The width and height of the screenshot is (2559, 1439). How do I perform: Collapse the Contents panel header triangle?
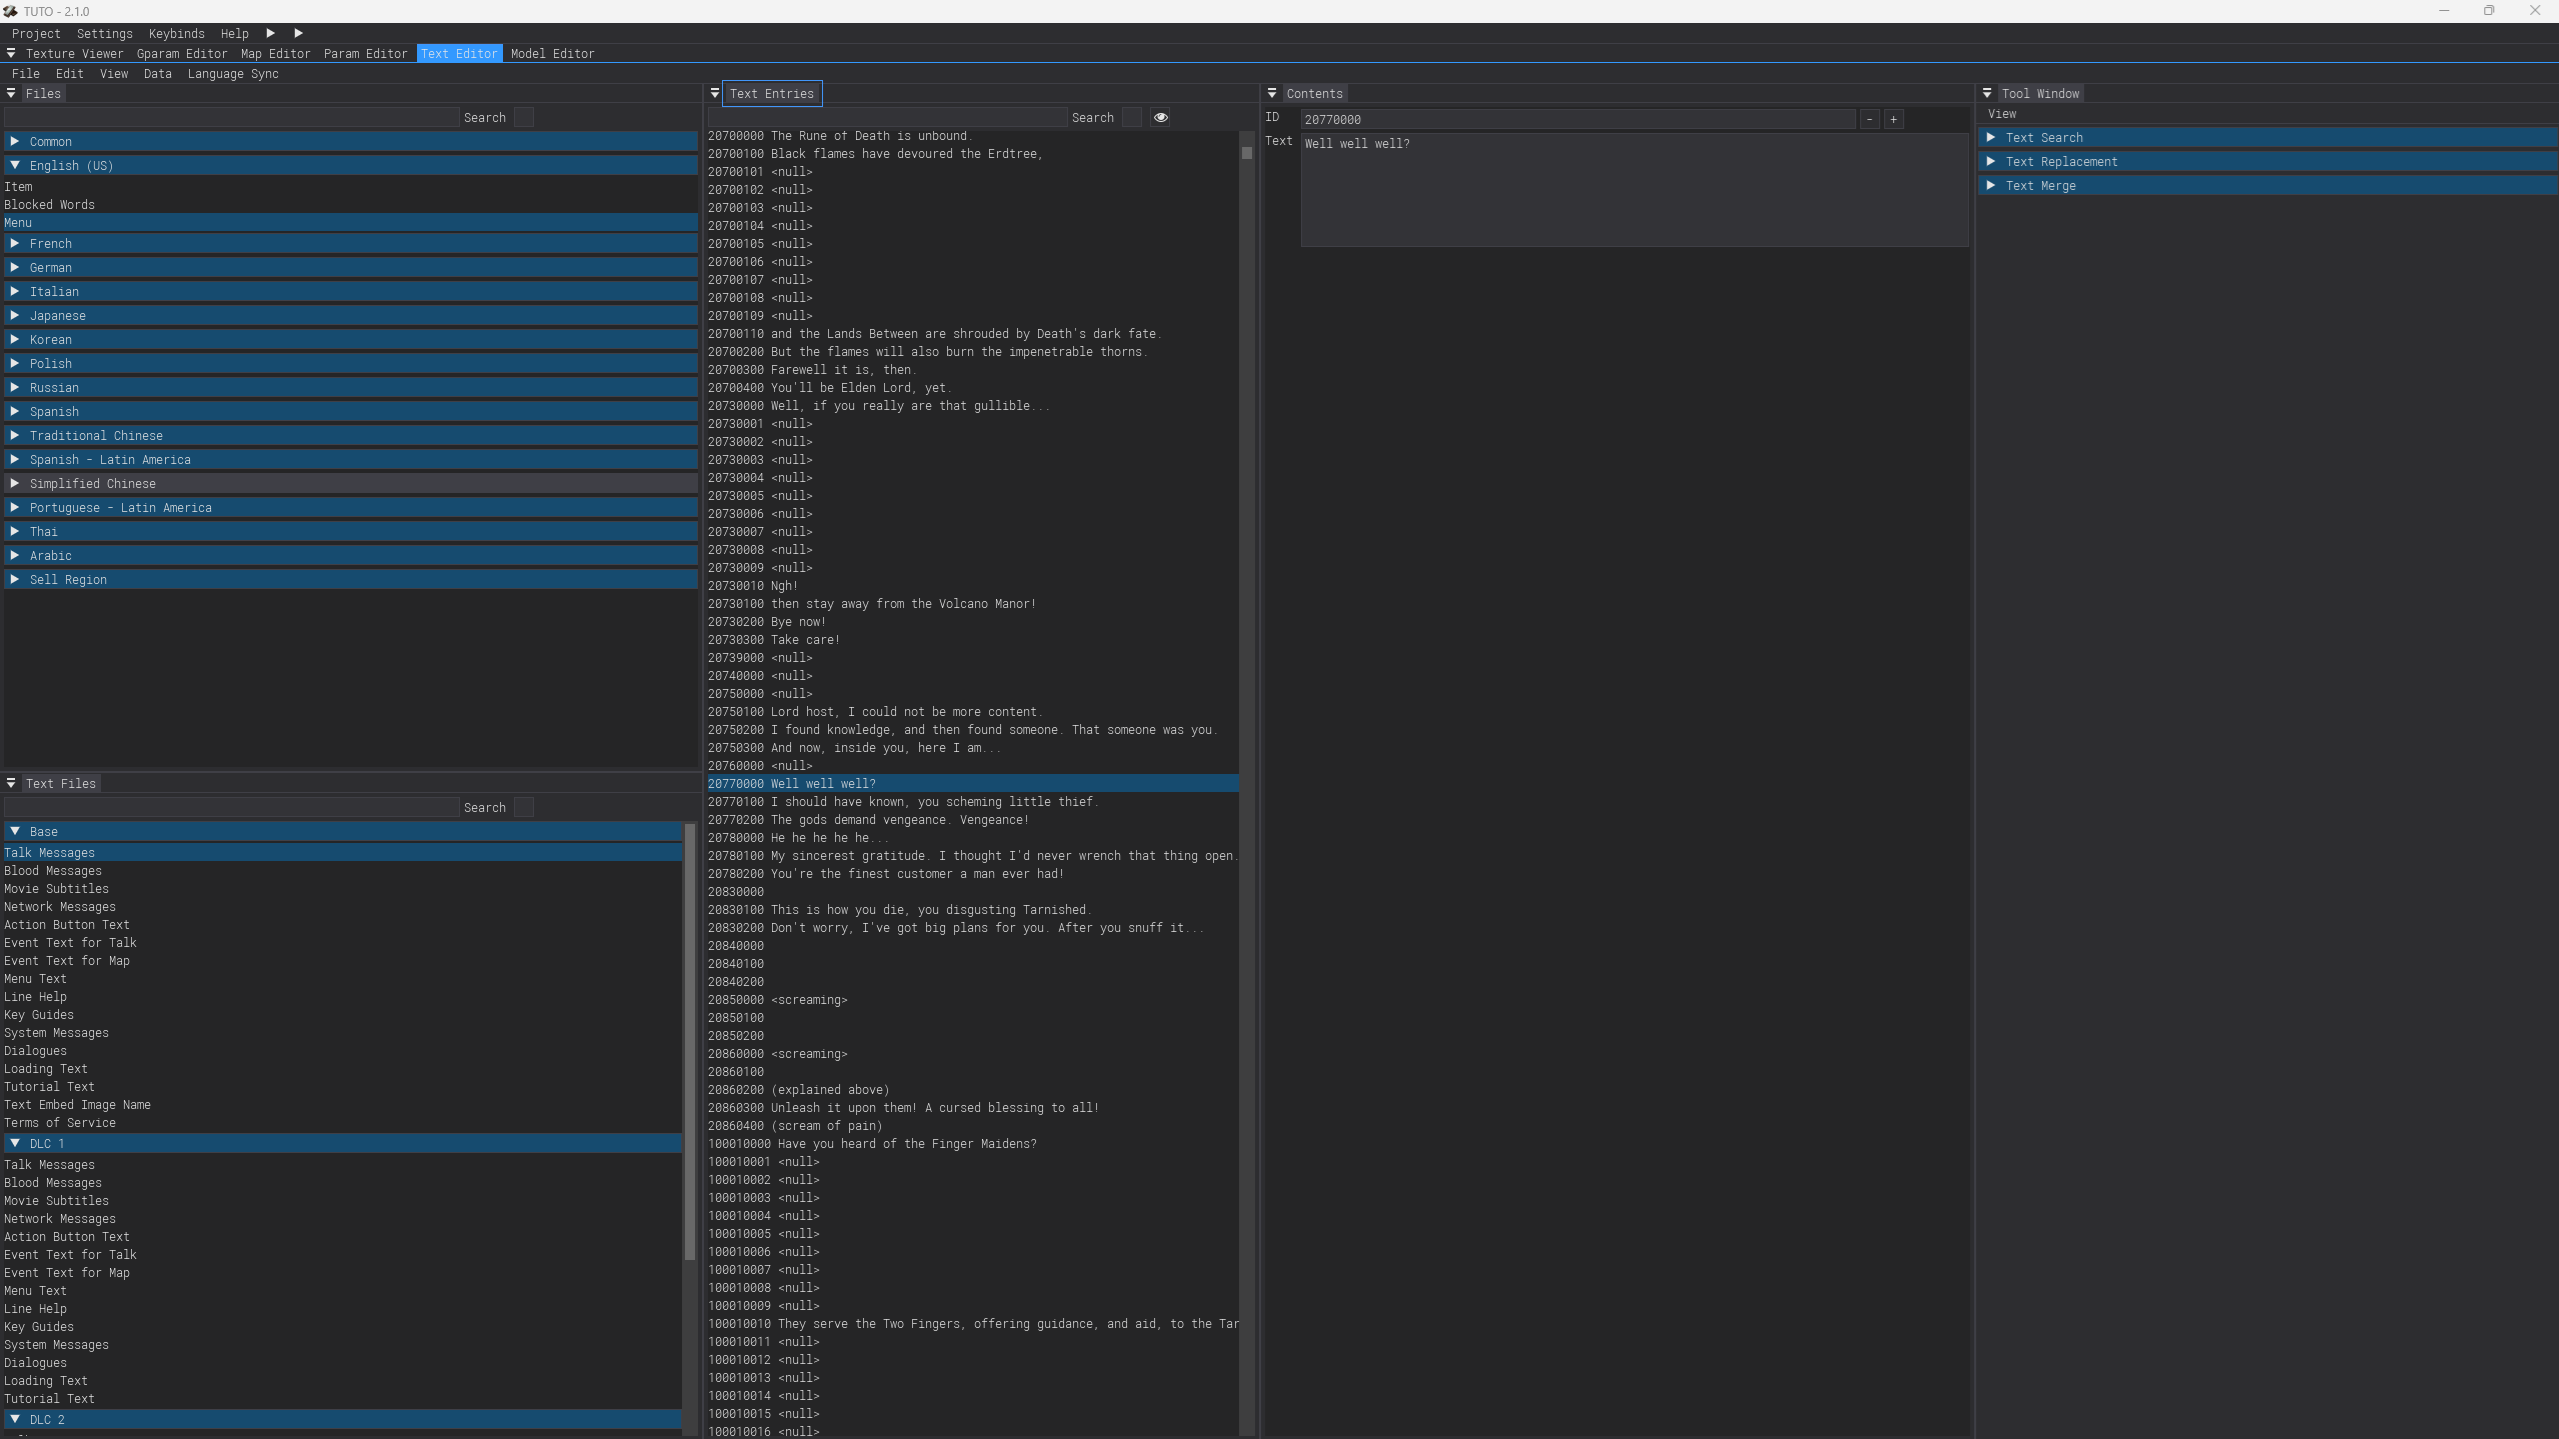(x=1271, y=93)
